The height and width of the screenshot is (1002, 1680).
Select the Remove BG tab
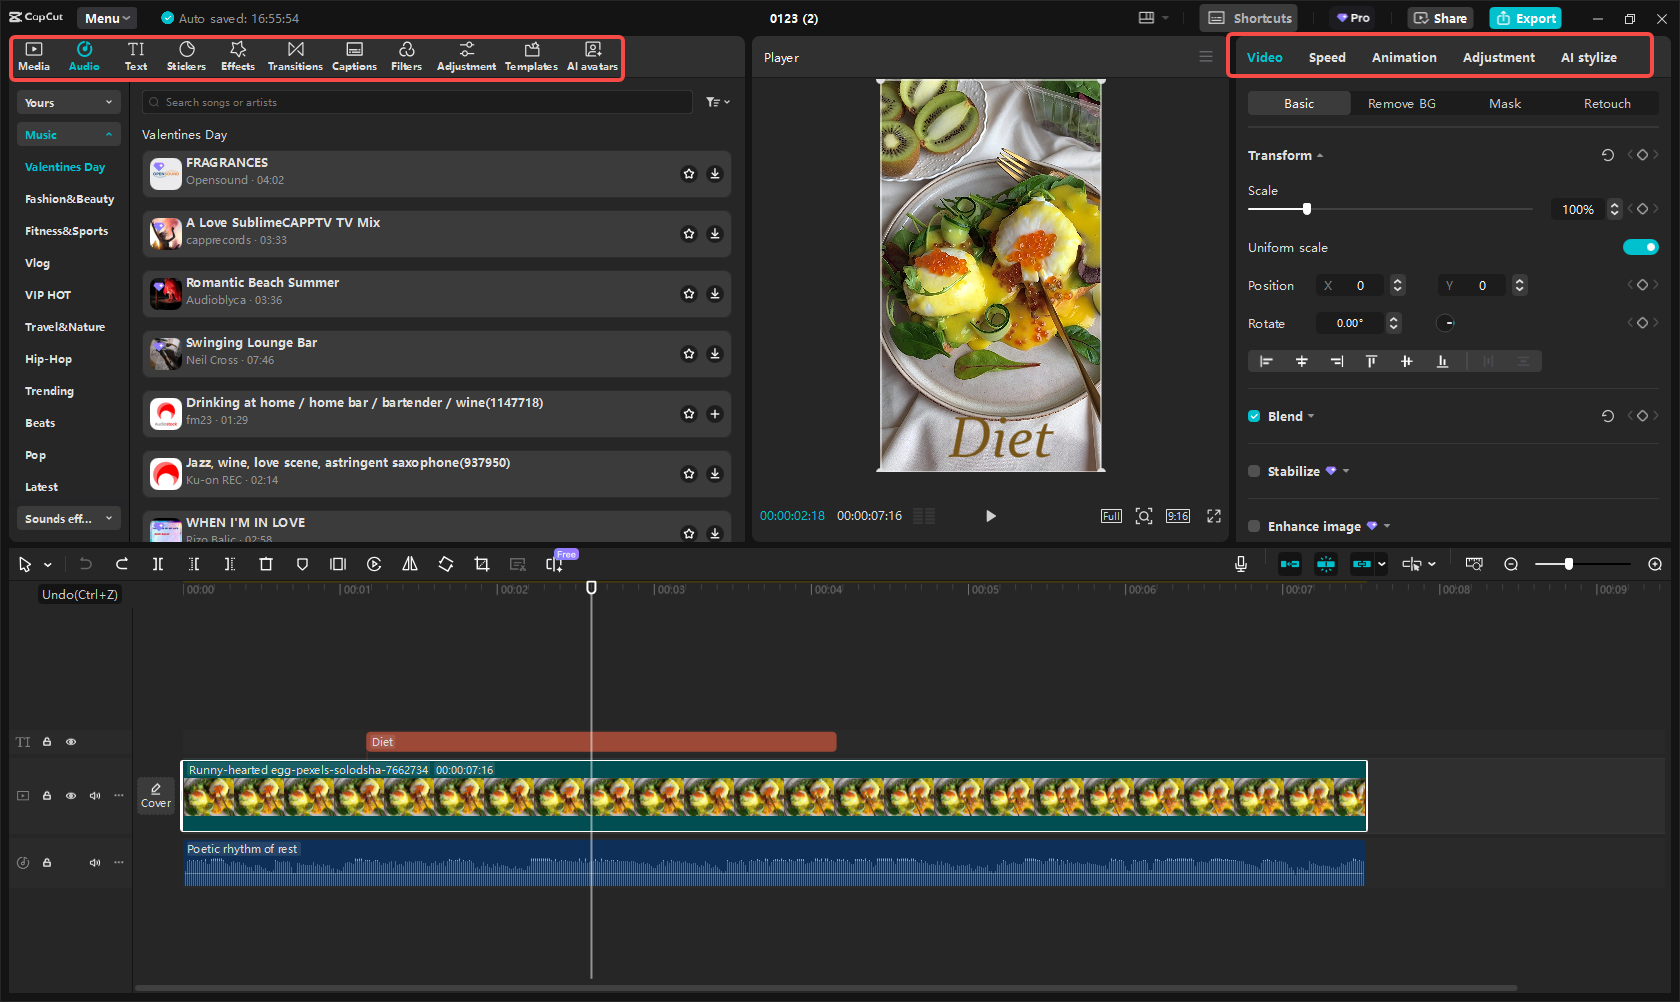(x=1401, y=104)
